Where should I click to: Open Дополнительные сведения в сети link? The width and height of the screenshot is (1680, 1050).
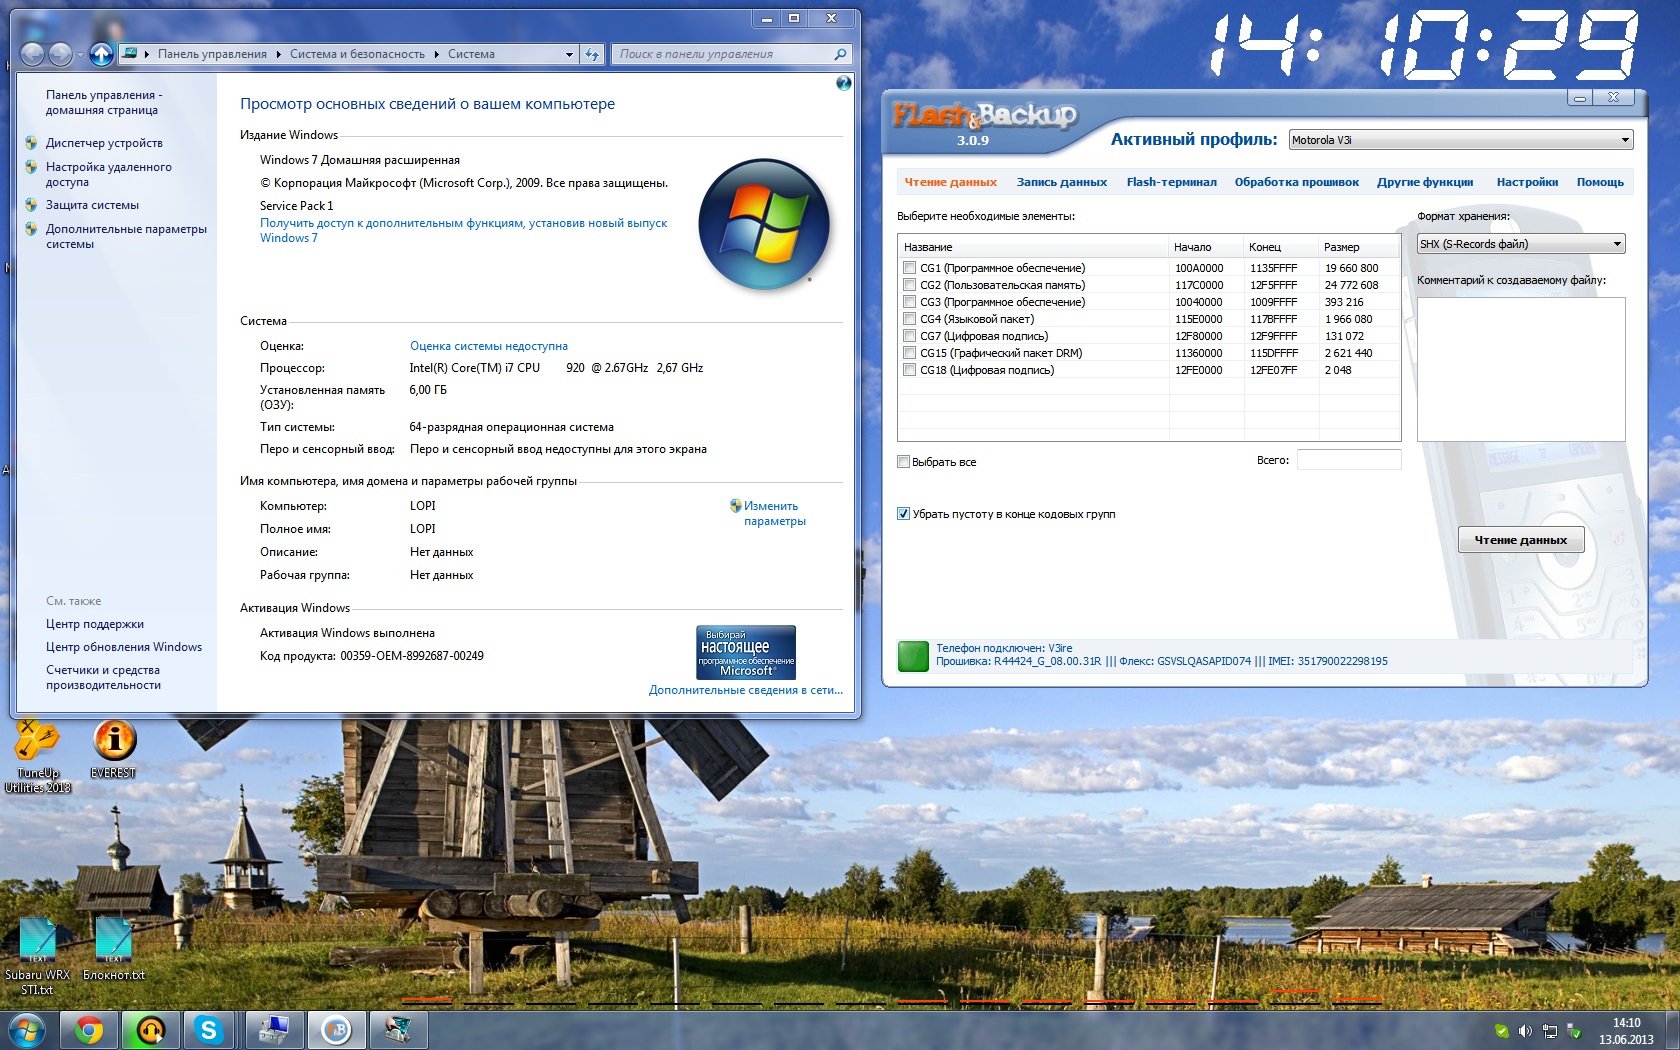(x=745, y=690)
